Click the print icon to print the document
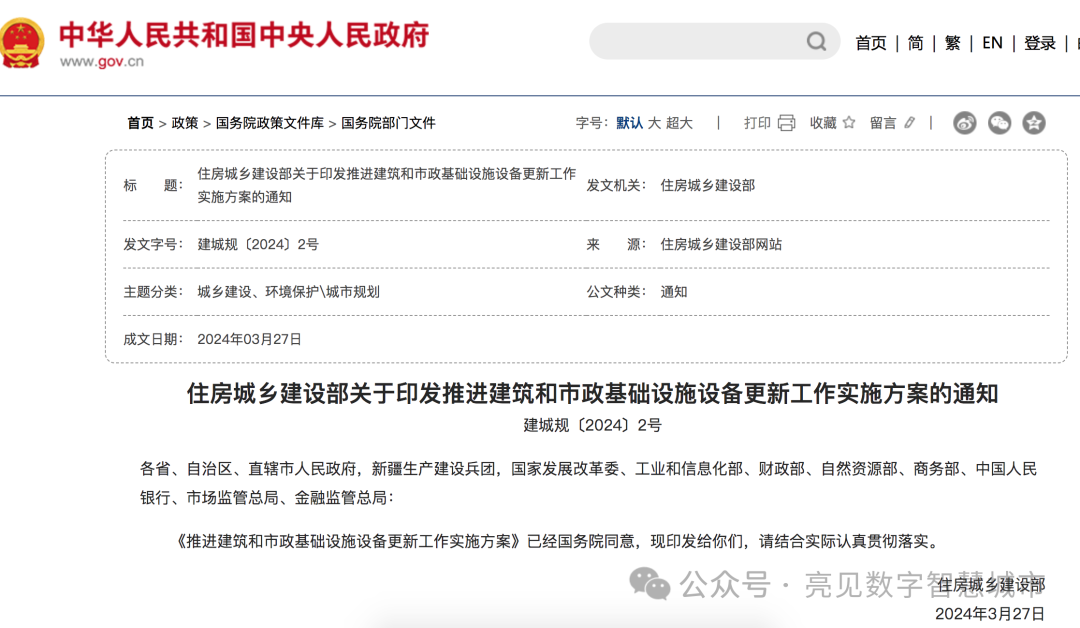The width and height of the screenshot is (1080, 628). point(788,122)
